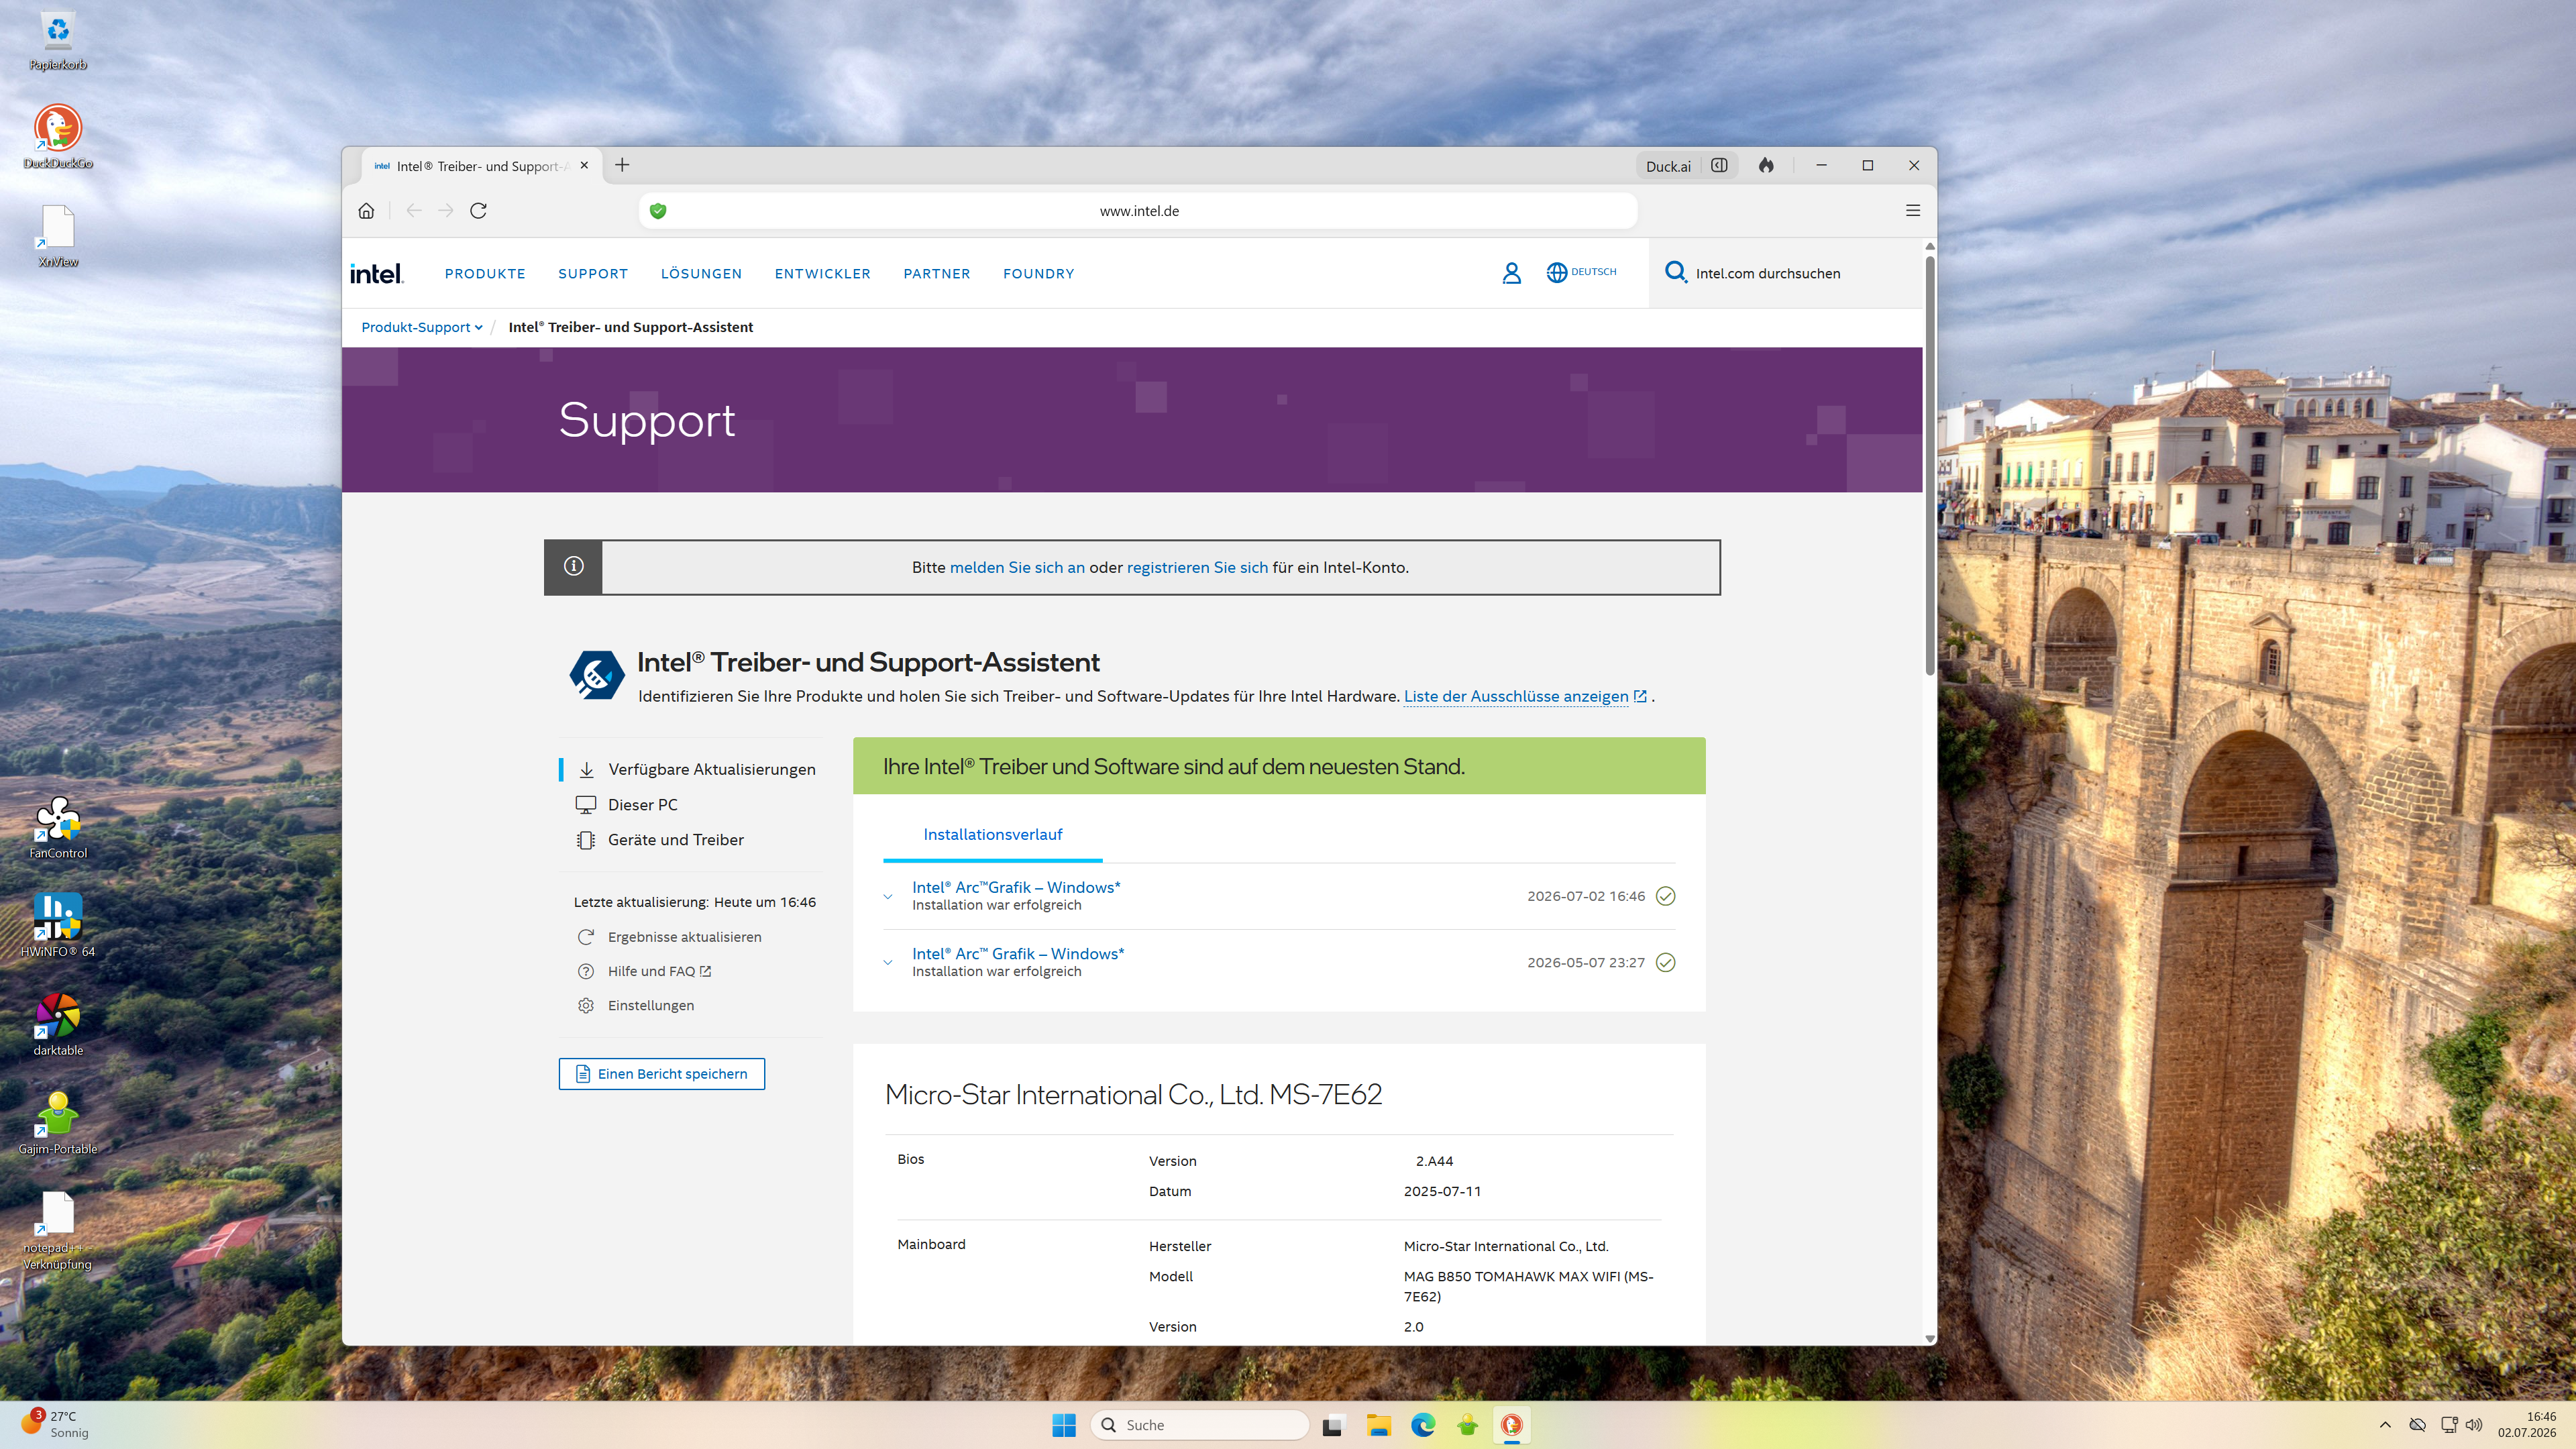Open File Explorer from the taskbar

pos(1379,1425)
